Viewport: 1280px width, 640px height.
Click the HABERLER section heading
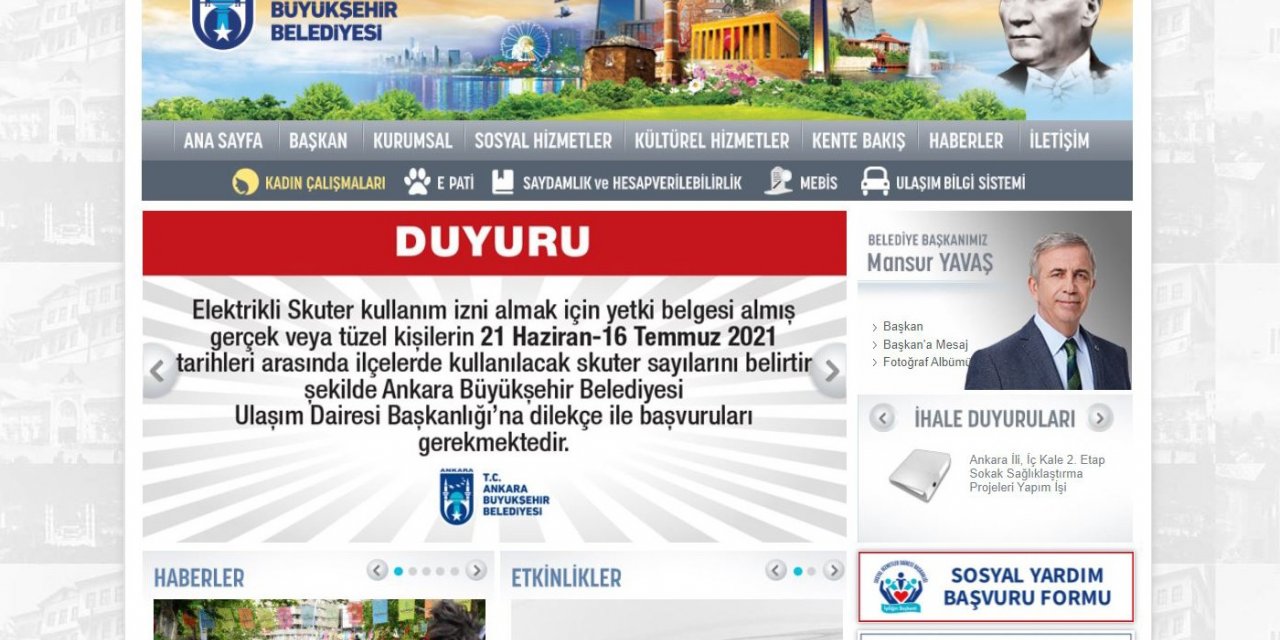(199, 577)
